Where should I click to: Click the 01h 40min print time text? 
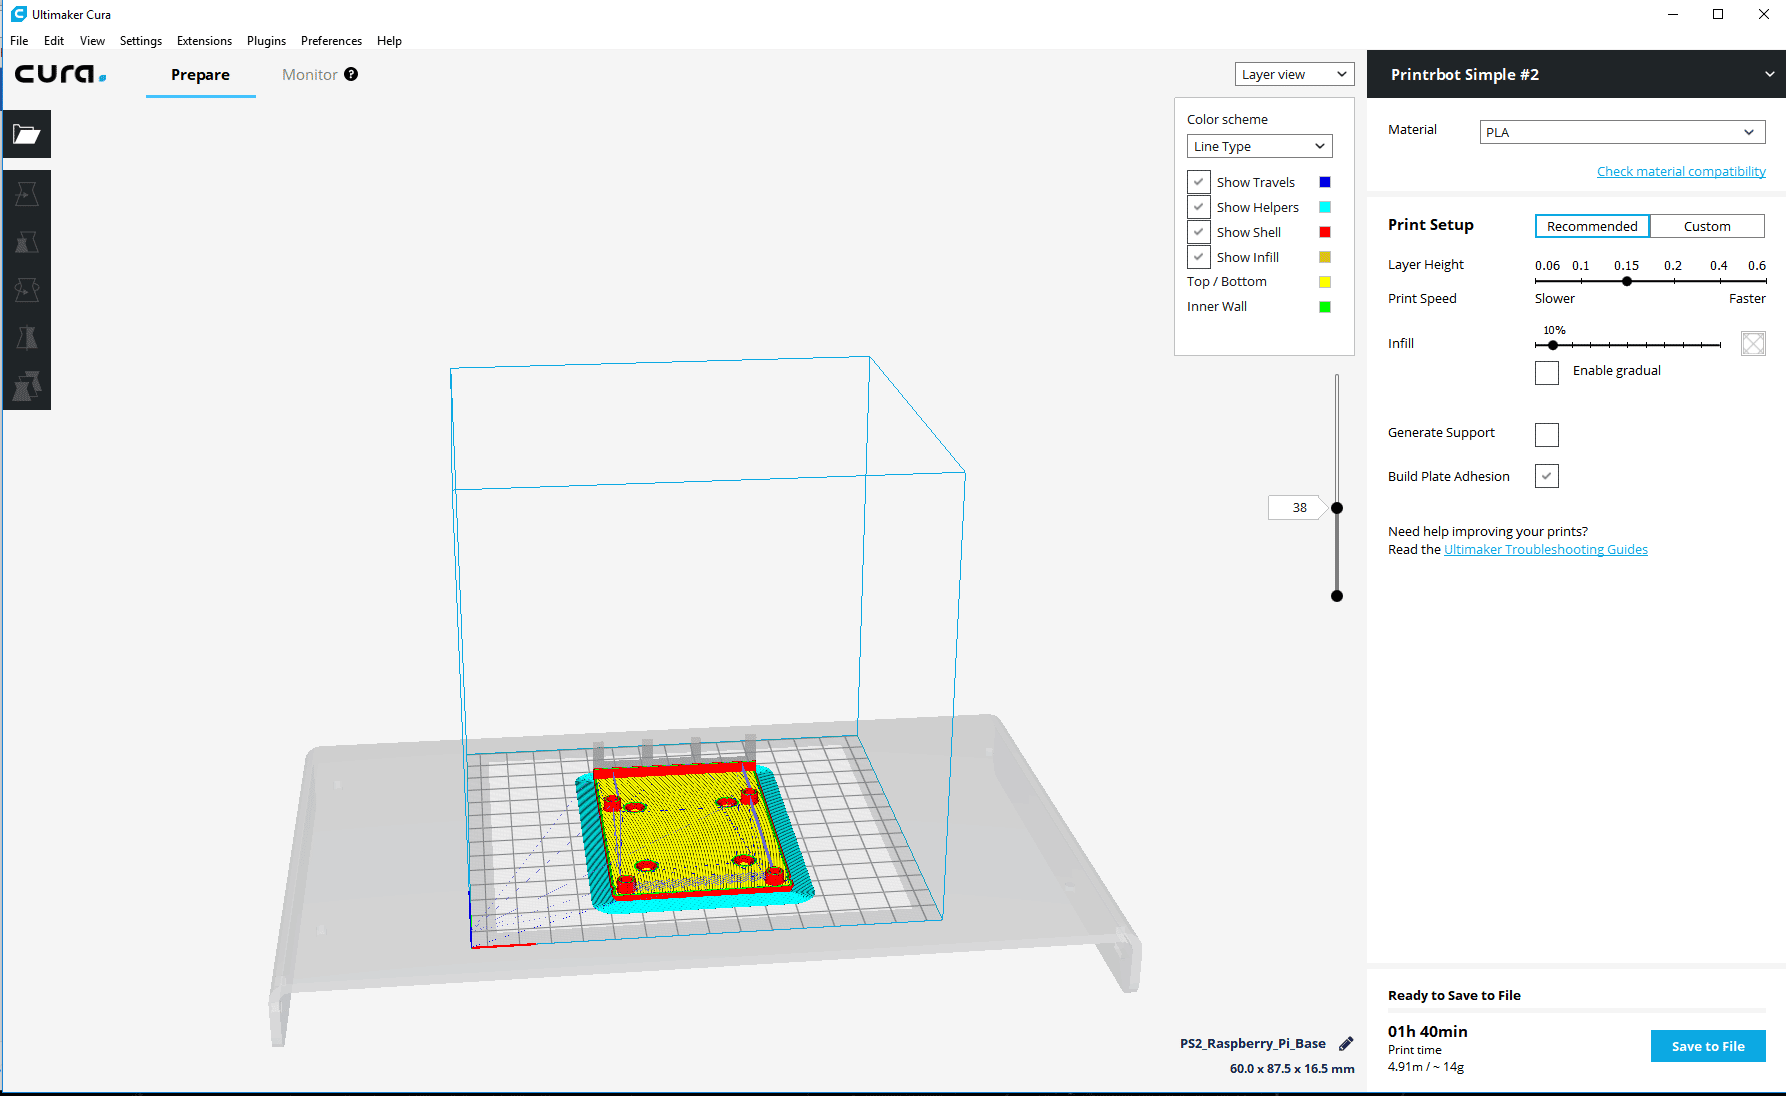(1428, 1031)
